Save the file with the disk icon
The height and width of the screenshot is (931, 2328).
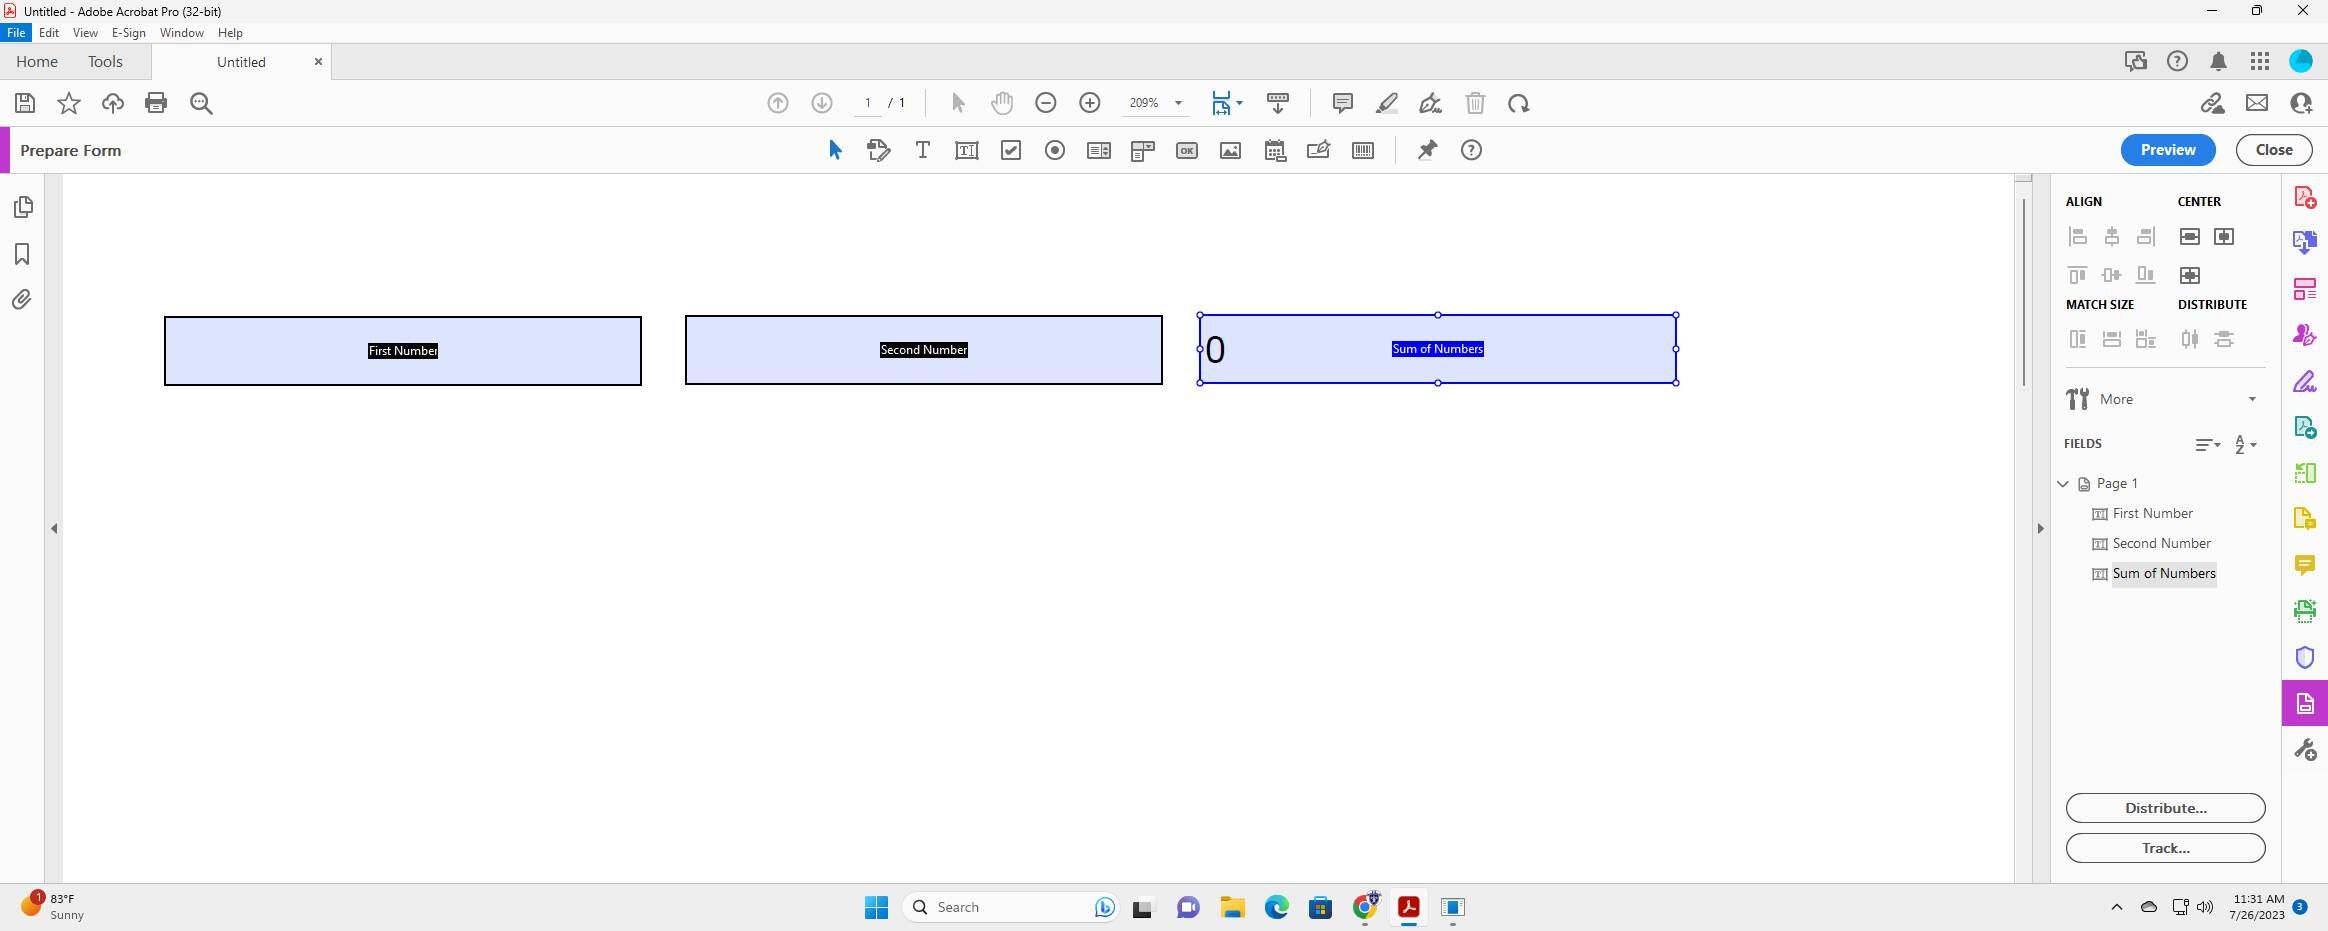click(25, 103)
